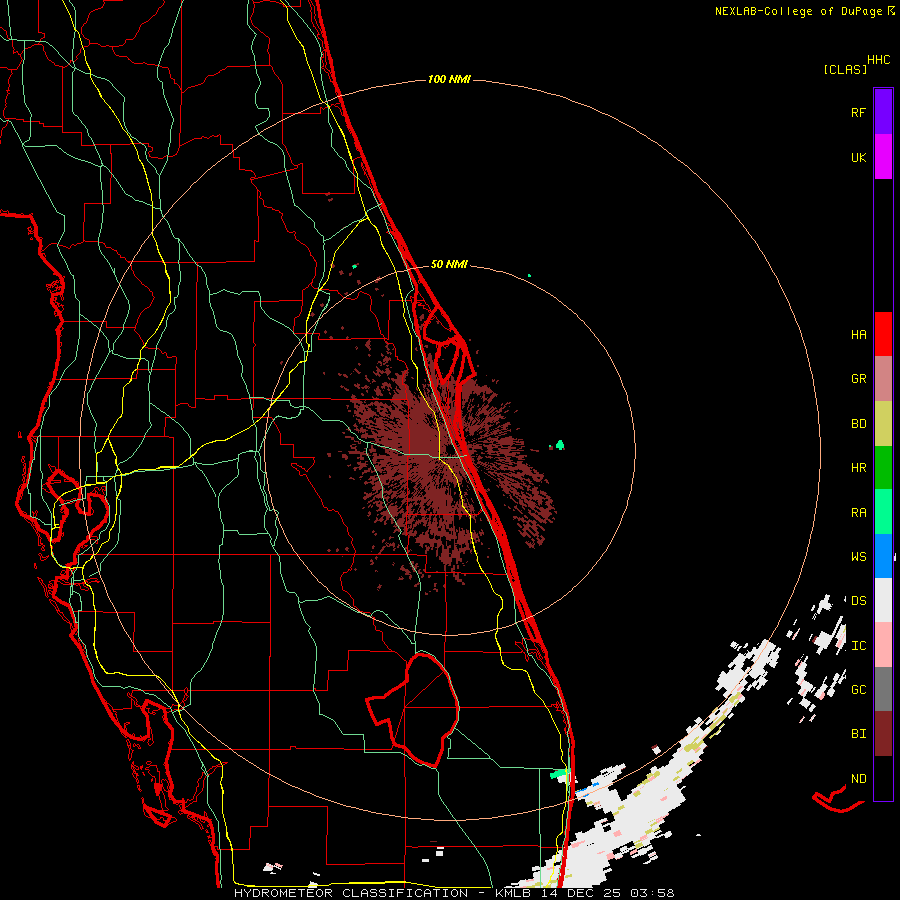Click the HR legend label
This screenshot has height=900, width=900.
click(x=858, y=468)
